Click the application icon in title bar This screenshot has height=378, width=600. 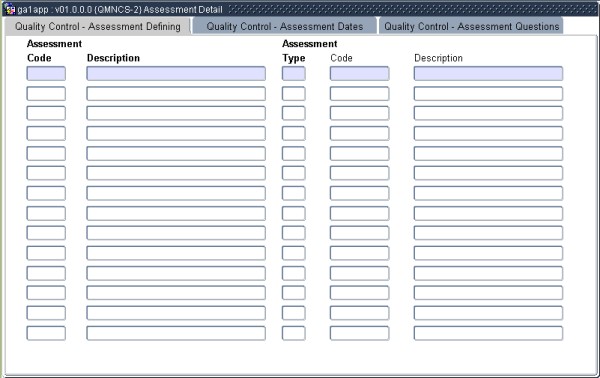pos(10,9)
